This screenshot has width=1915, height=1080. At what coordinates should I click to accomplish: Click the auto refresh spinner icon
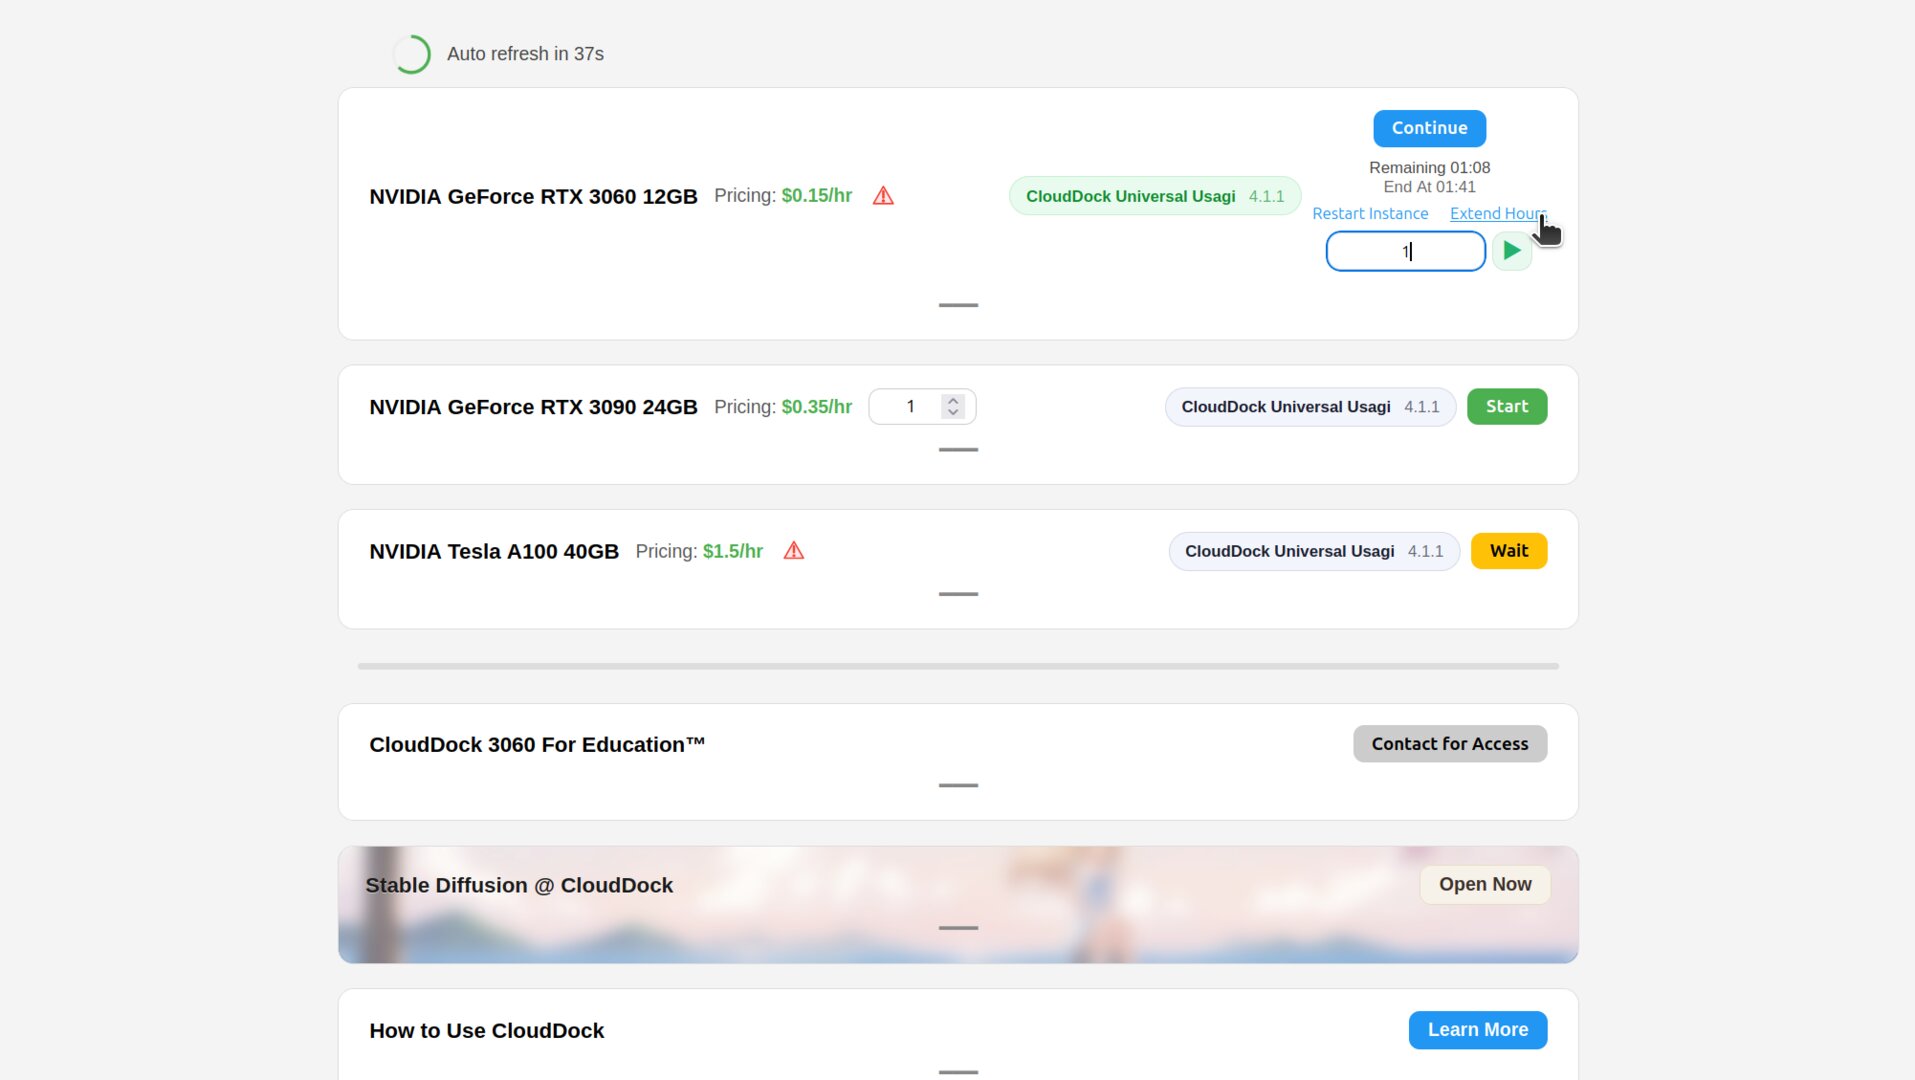(x=412, y=54)
